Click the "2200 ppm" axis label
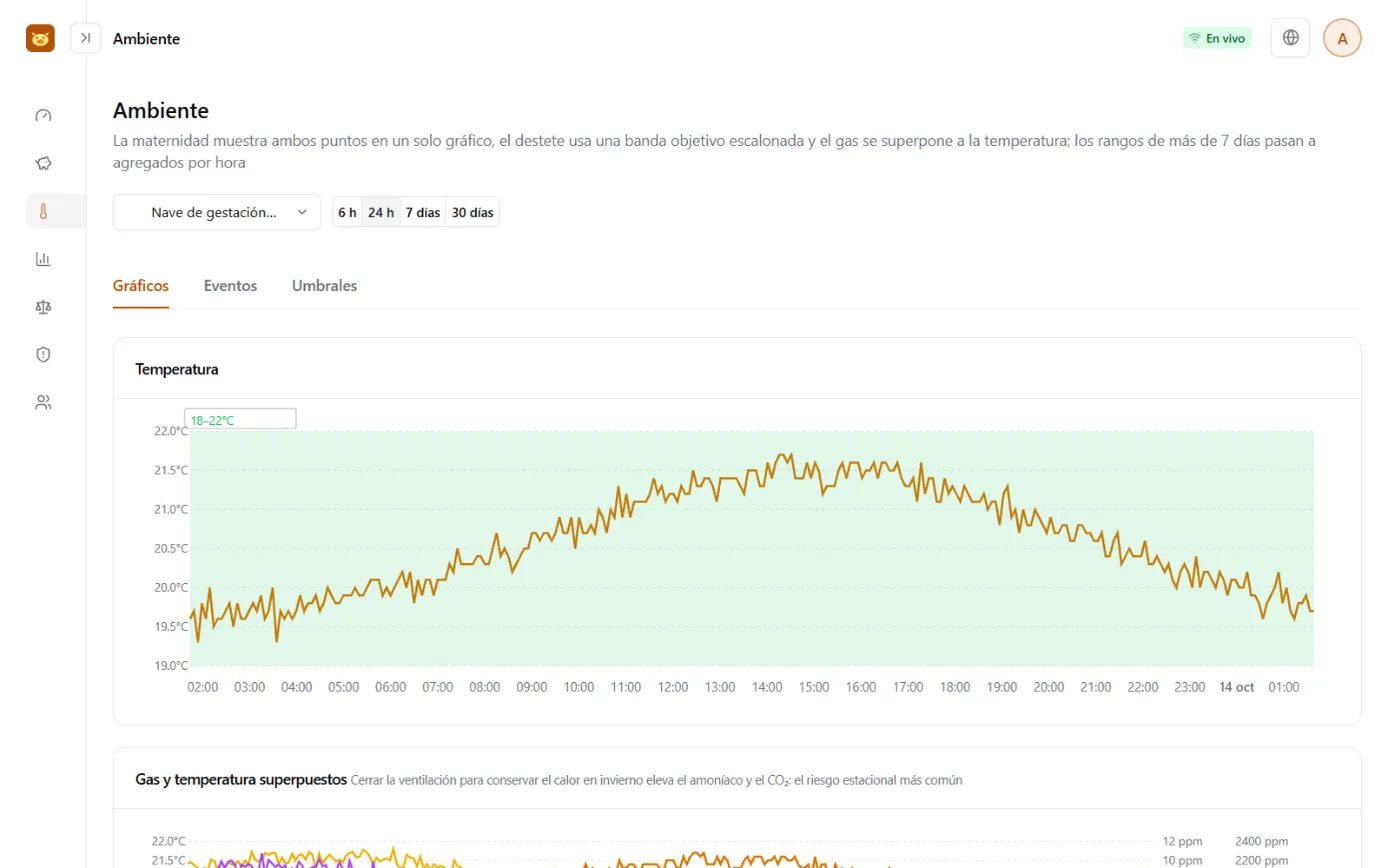 pos(1262,861)
